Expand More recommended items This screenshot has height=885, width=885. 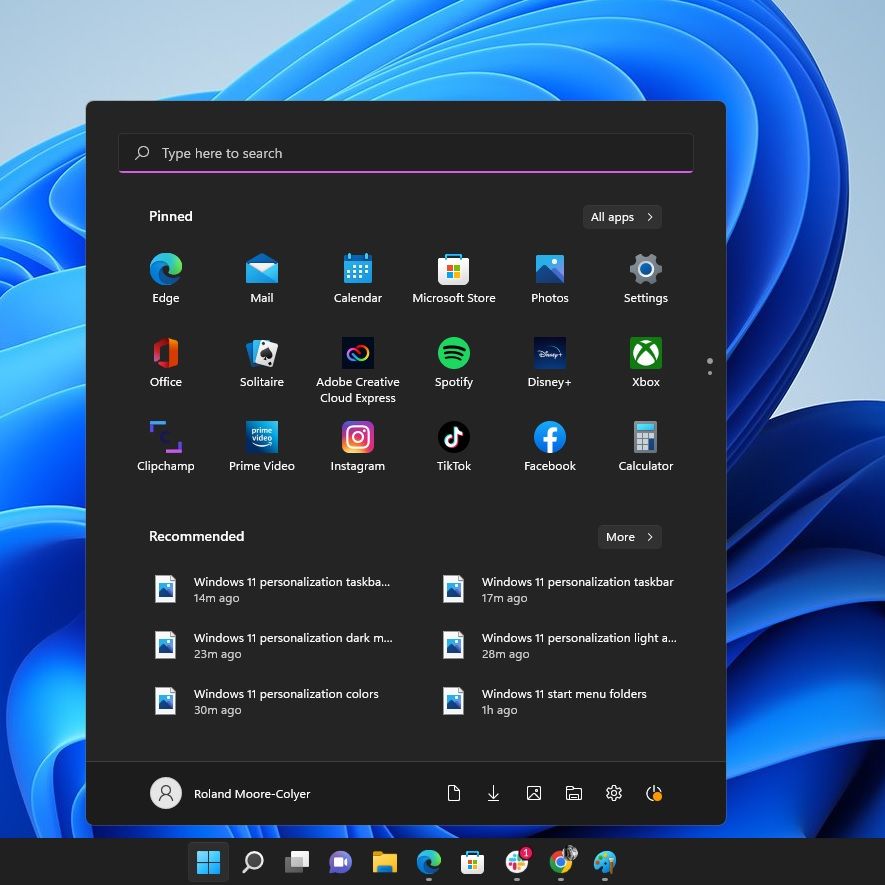coord(629,537)
